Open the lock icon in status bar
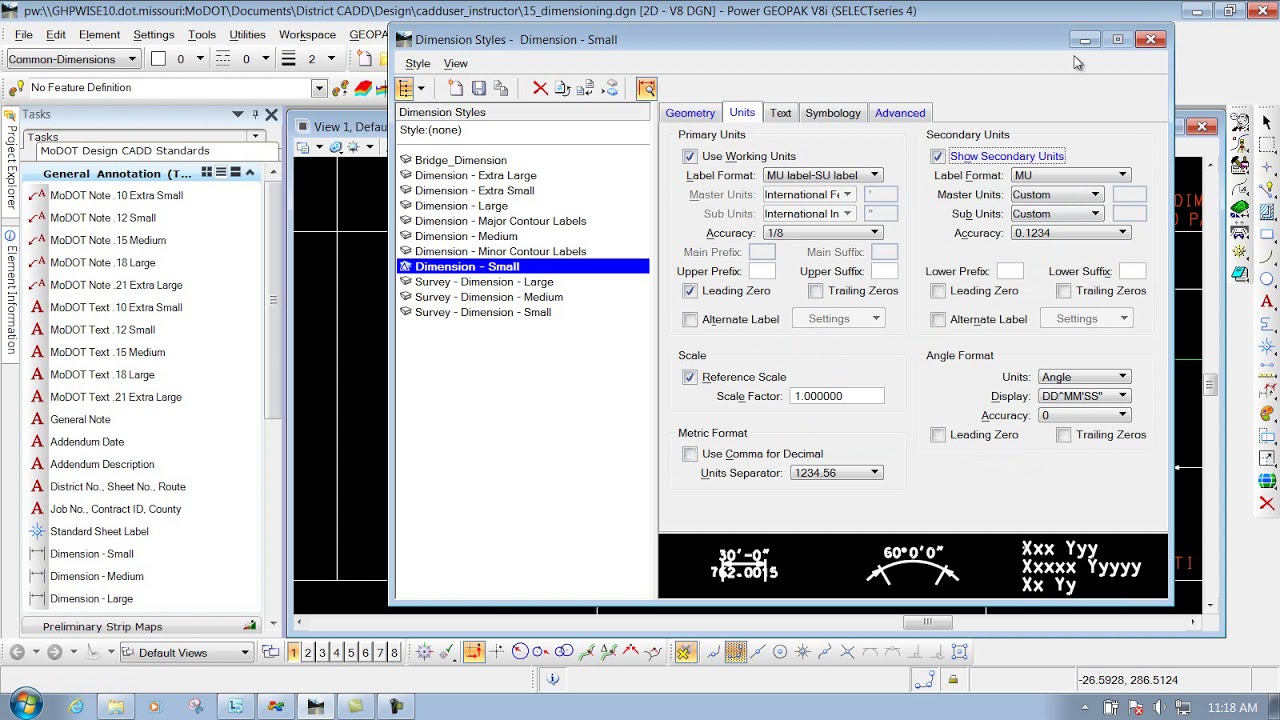Viewport: 1280px width, 720px height. pyautogui.click(x=953, y=680)
